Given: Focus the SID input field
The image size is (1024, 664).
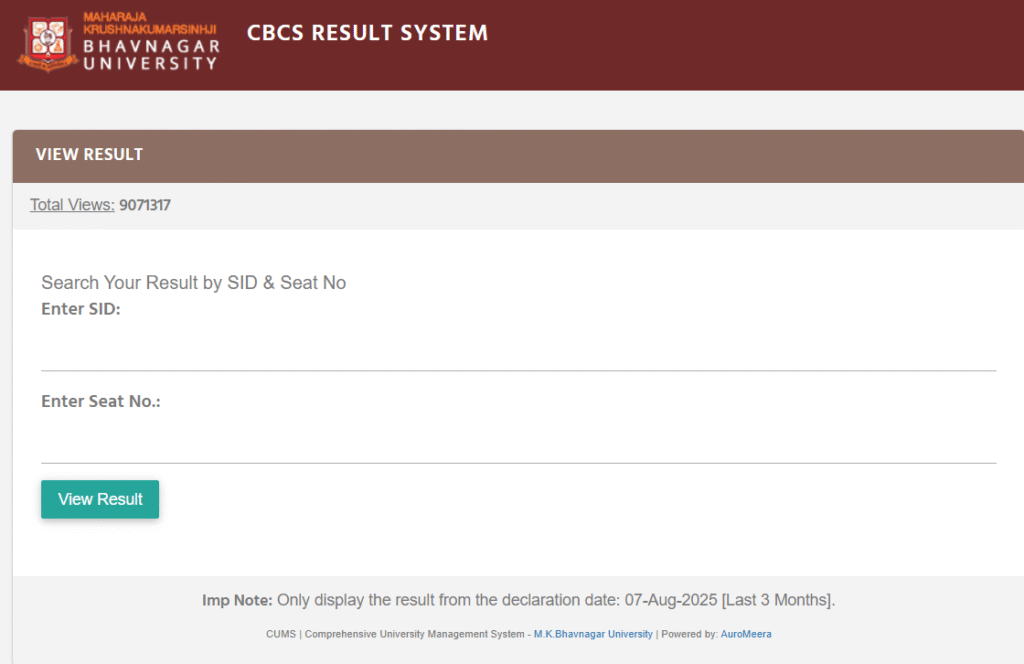Looking at the screenshot, I should [x=518, y=352].
